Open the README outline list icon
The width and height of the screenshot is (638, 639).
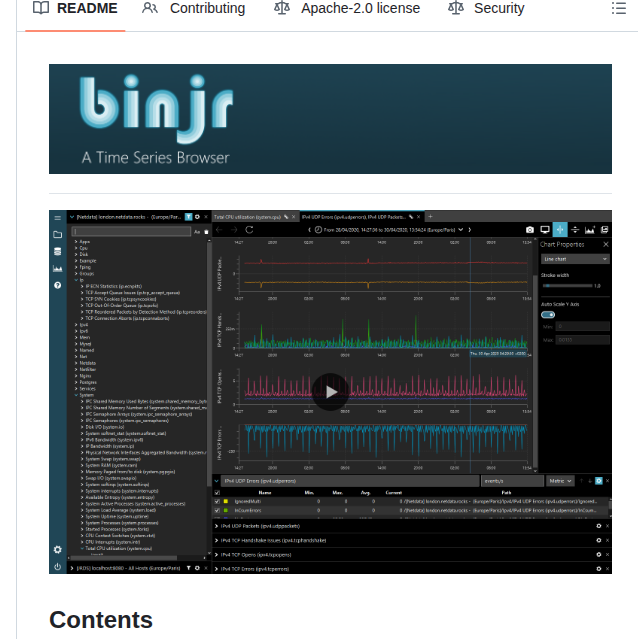tap(618, 8)
